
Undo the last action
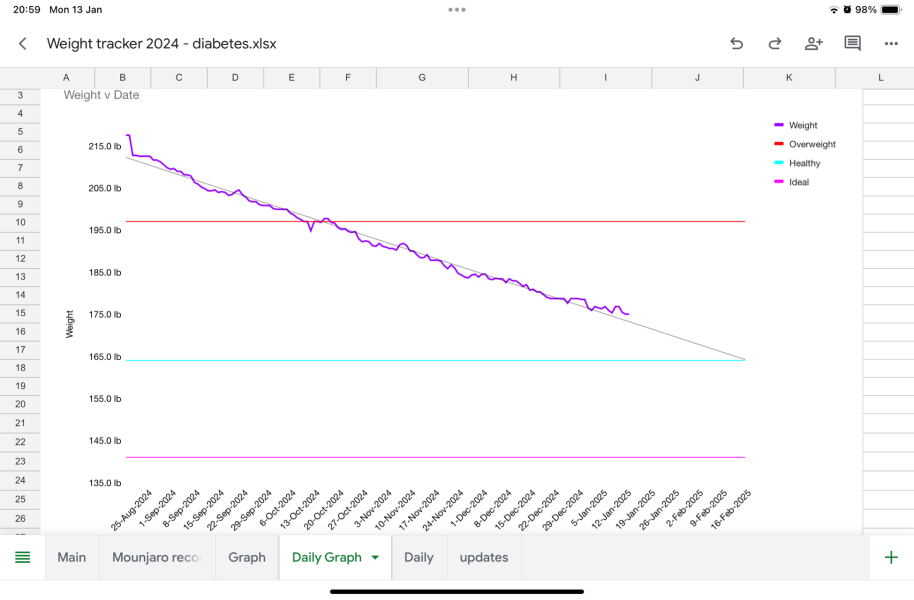point(736,44)
